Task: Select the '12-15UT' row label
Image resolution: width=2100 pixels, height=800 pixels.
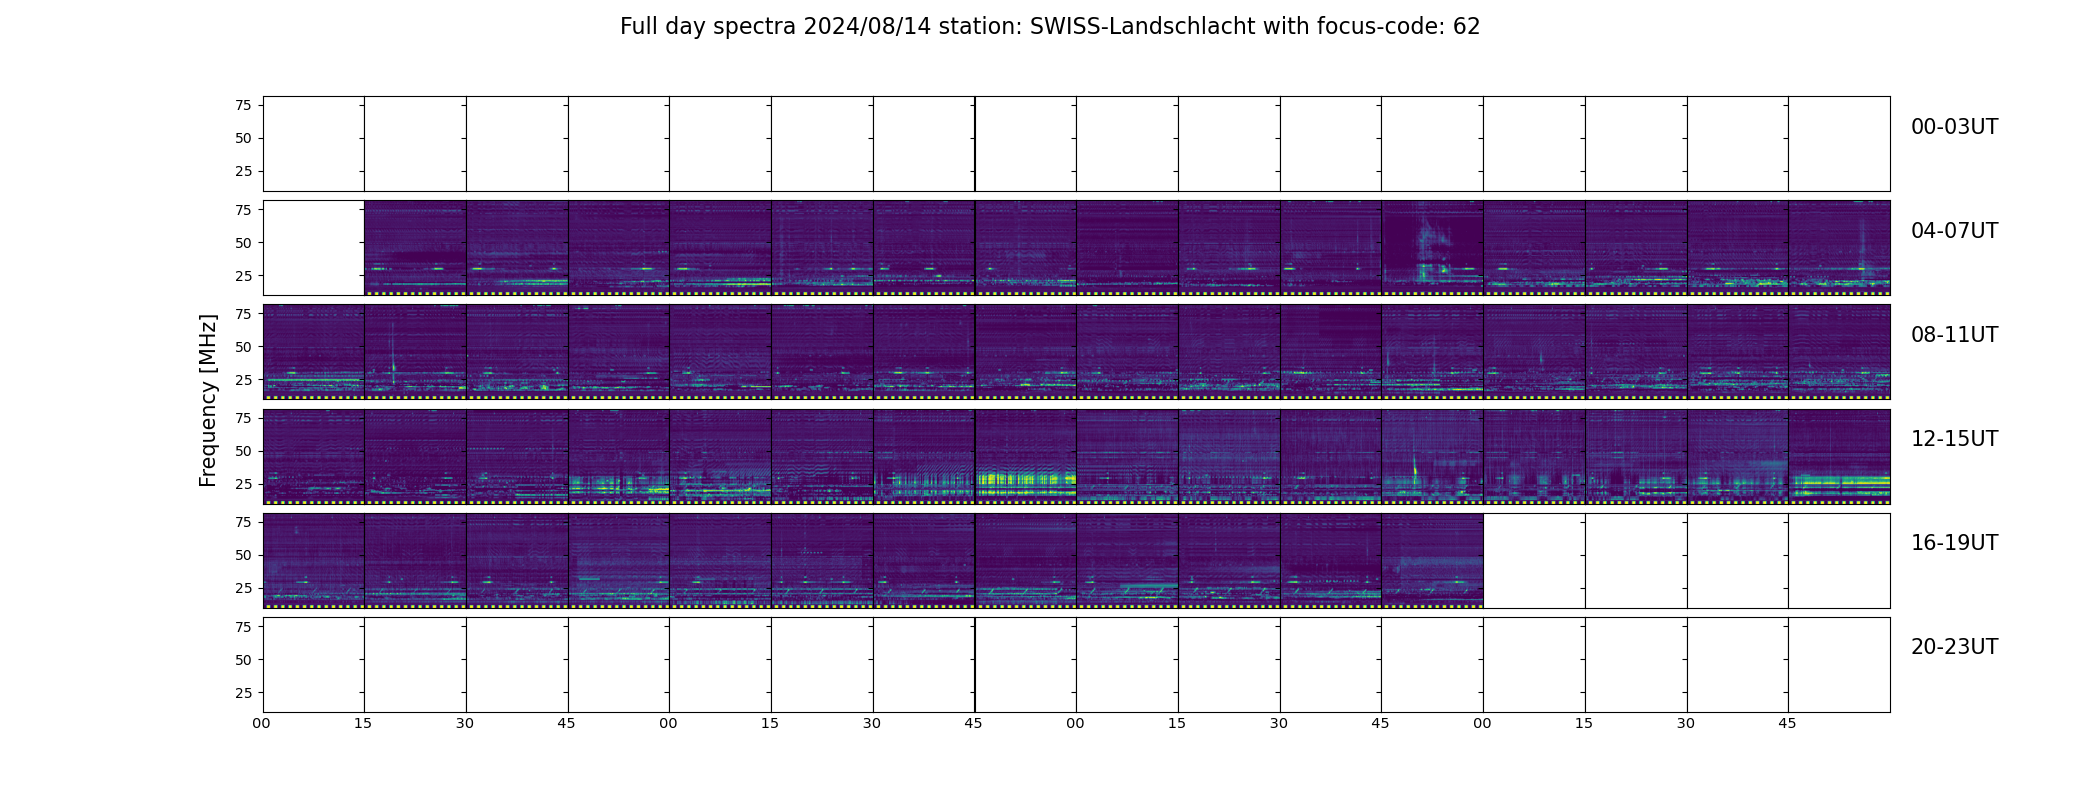Action: tap(1954, 439)
